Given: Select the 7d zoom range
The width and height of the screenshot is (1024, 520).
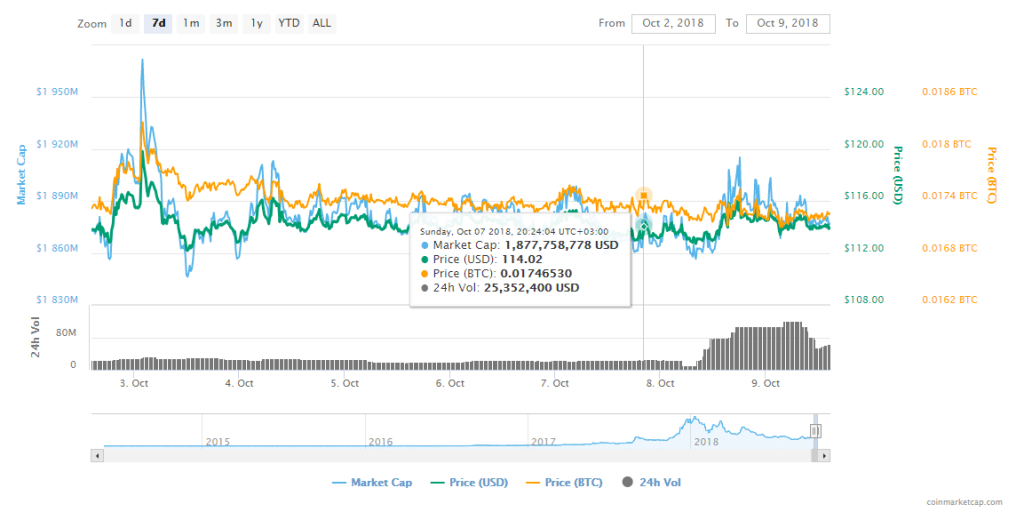Looking at the screenshot, I should (x=157, y=23).
